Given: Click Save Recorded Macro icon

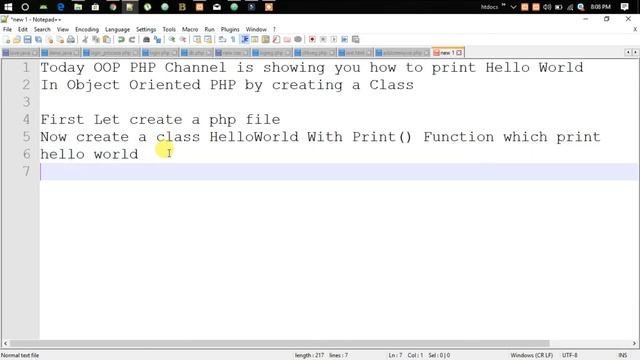Looking at the screenshot, I should [x=356, y=40].
